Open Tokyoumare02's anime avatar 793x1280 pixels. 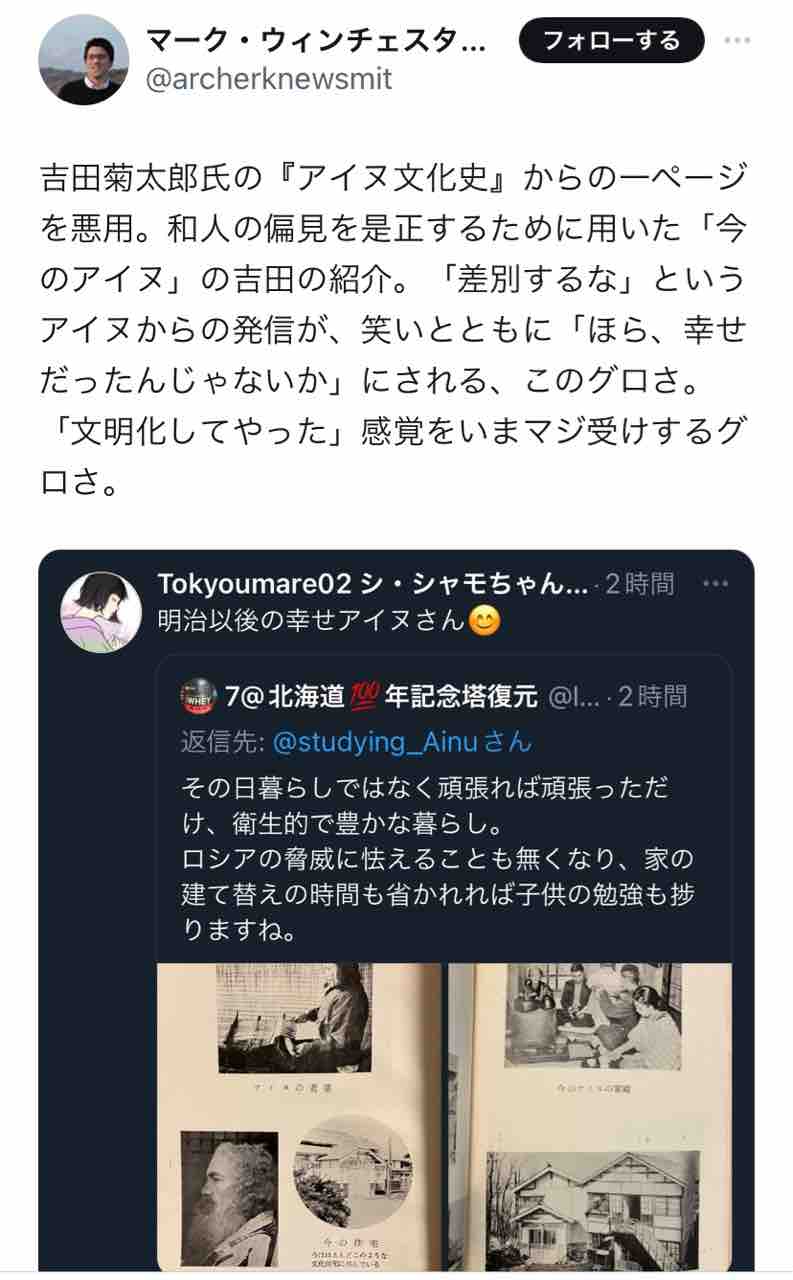(x=101, y=612)
